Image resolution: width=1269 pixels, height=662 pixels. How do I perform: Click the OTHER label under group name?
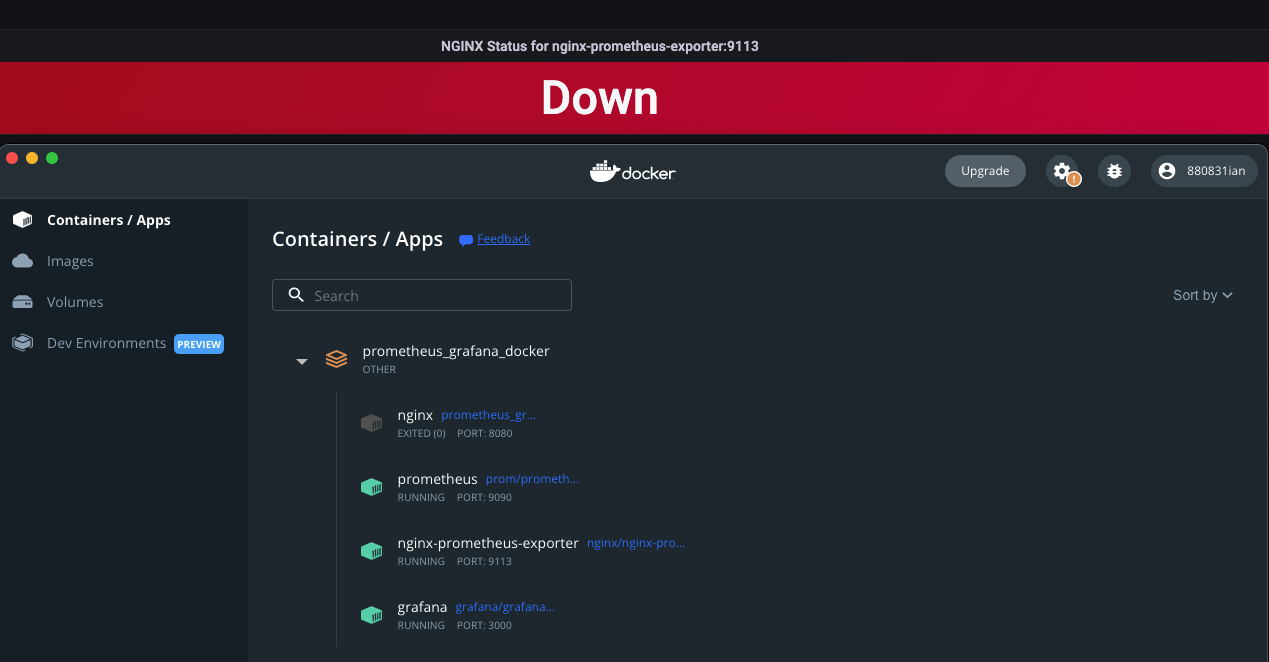(379, 369)
